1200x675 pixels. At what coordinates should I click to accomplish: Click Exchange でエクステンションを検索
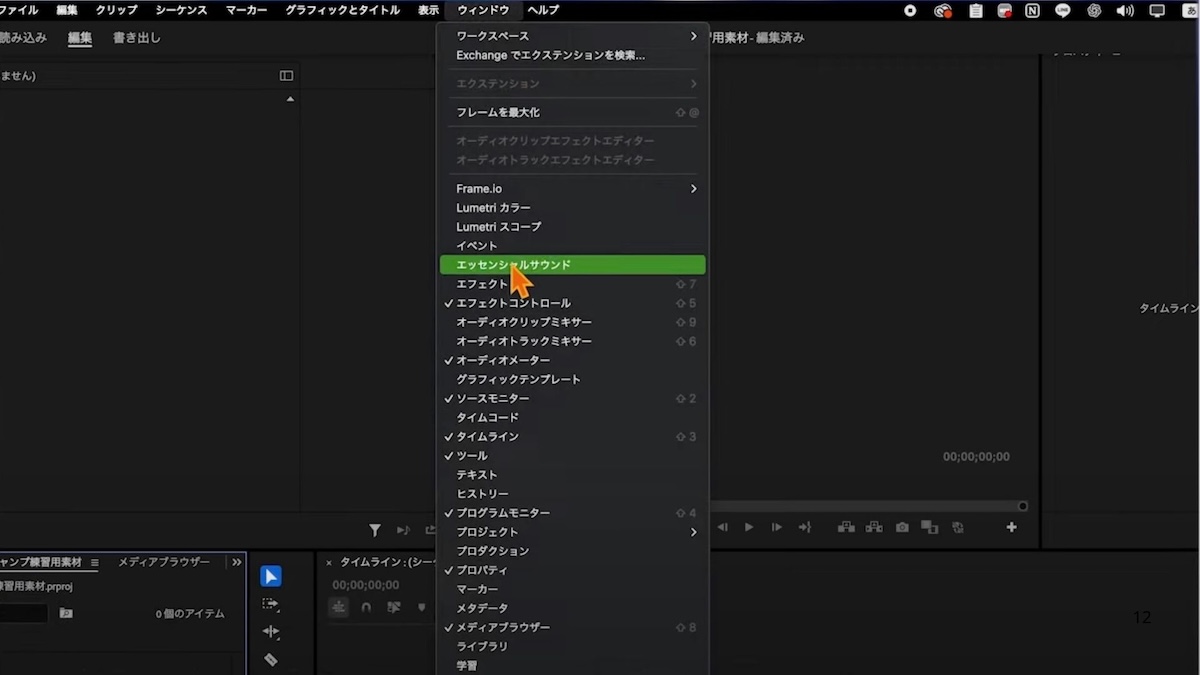pyautogui.click(x=573, y=55)
